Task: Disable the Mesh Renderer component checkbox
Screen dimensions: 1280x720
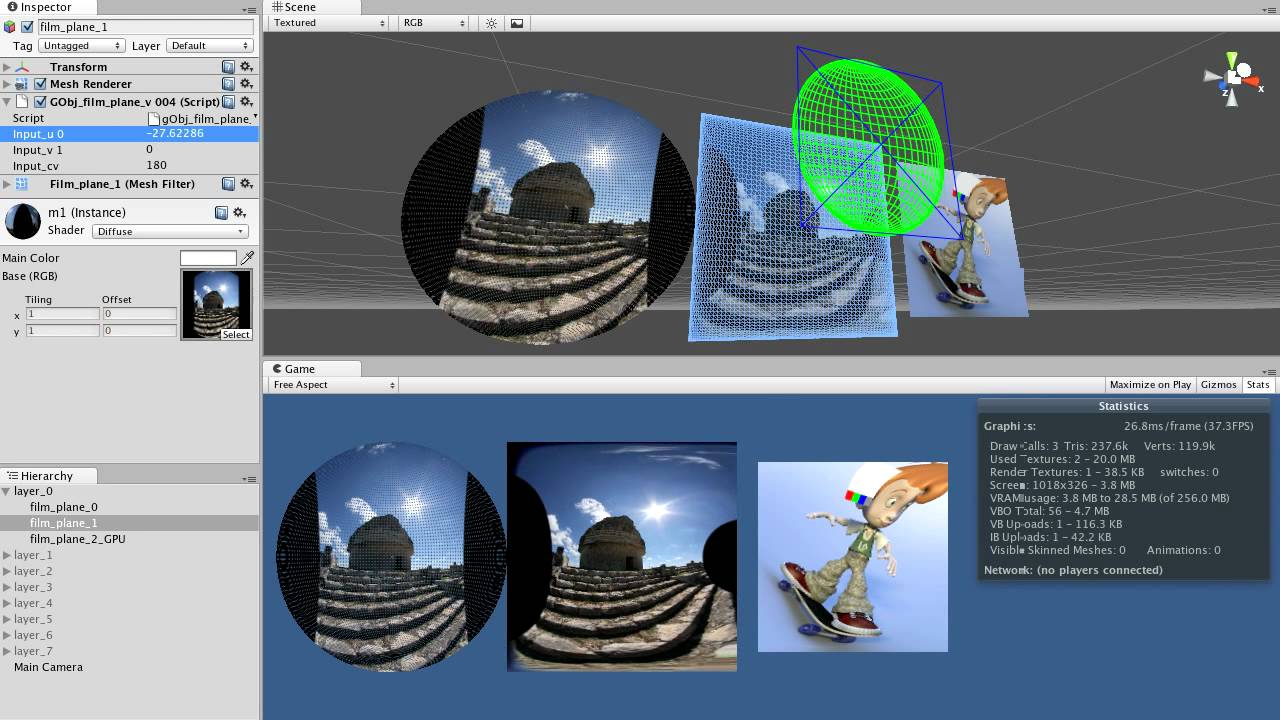Action: (x=40, y=84)
